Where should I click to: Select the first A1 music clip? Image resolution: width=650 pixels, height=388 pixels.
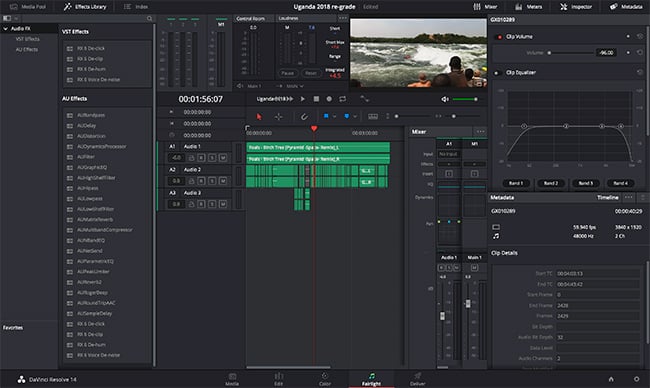pos(318,148)
